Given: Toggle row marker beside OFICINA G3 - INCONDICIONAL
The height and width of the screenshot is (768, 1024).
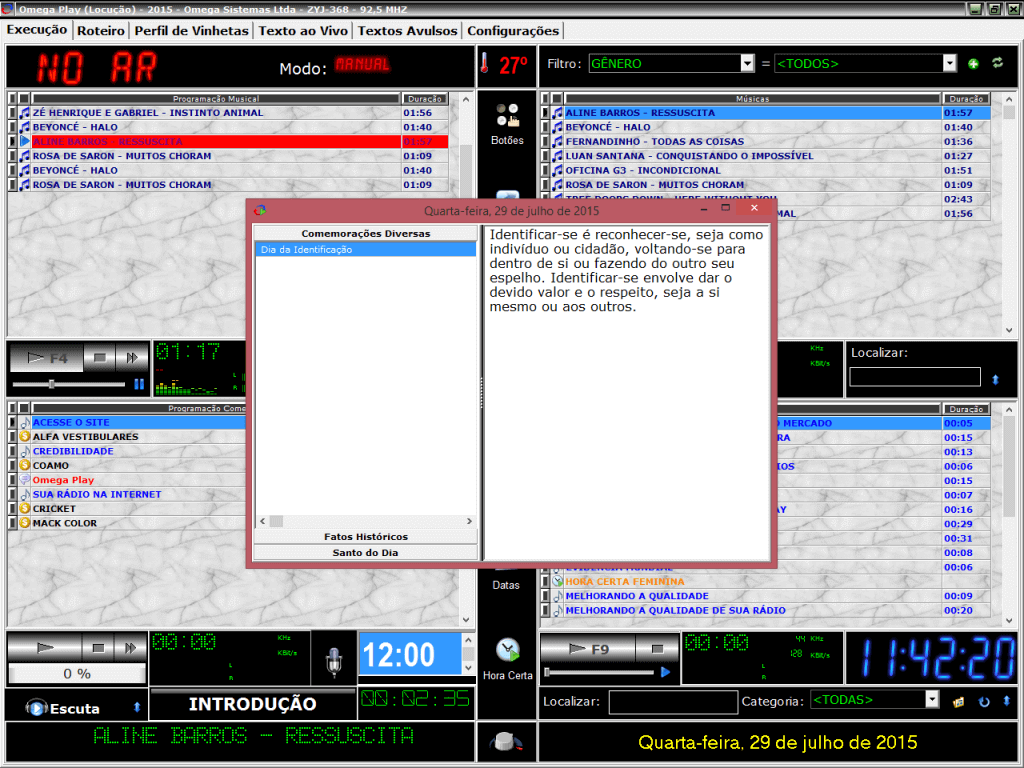Looking at the screenshot, I should click(x=545, y=170).
